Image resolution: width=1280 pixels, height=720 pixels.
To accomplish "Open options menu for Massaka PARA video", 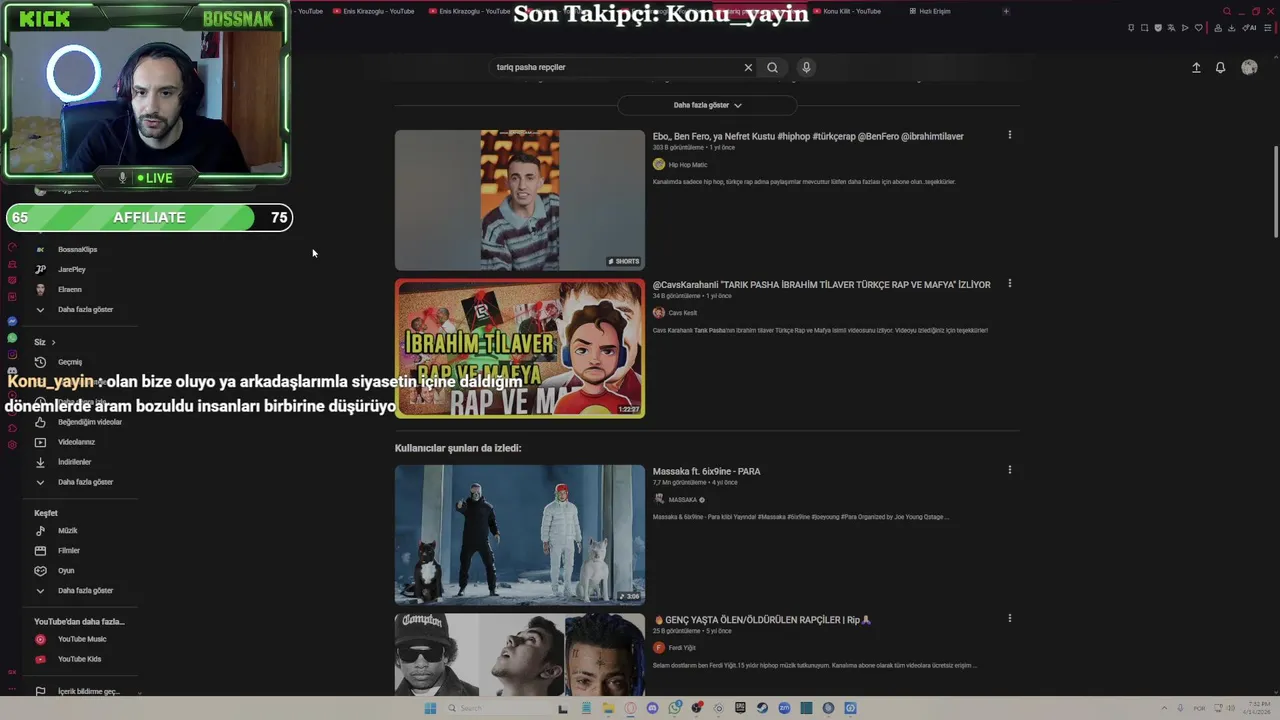I will (1009, 470).
